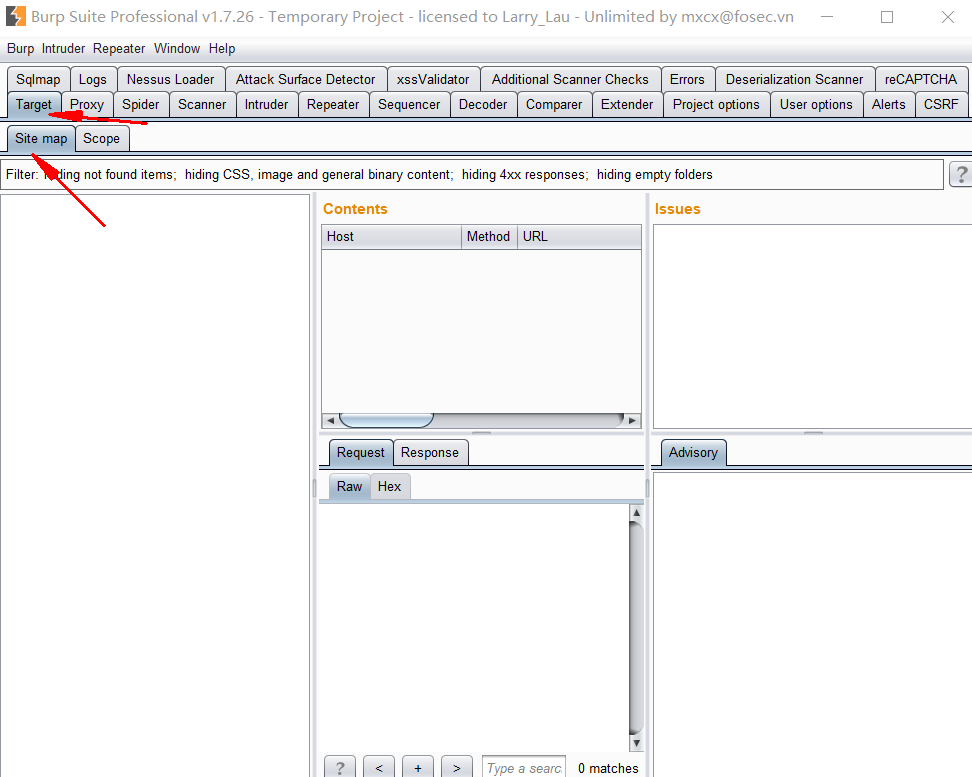This screenshot has height=777, width=972.
Task: Go to previous search match with < button
Action: 379,768
